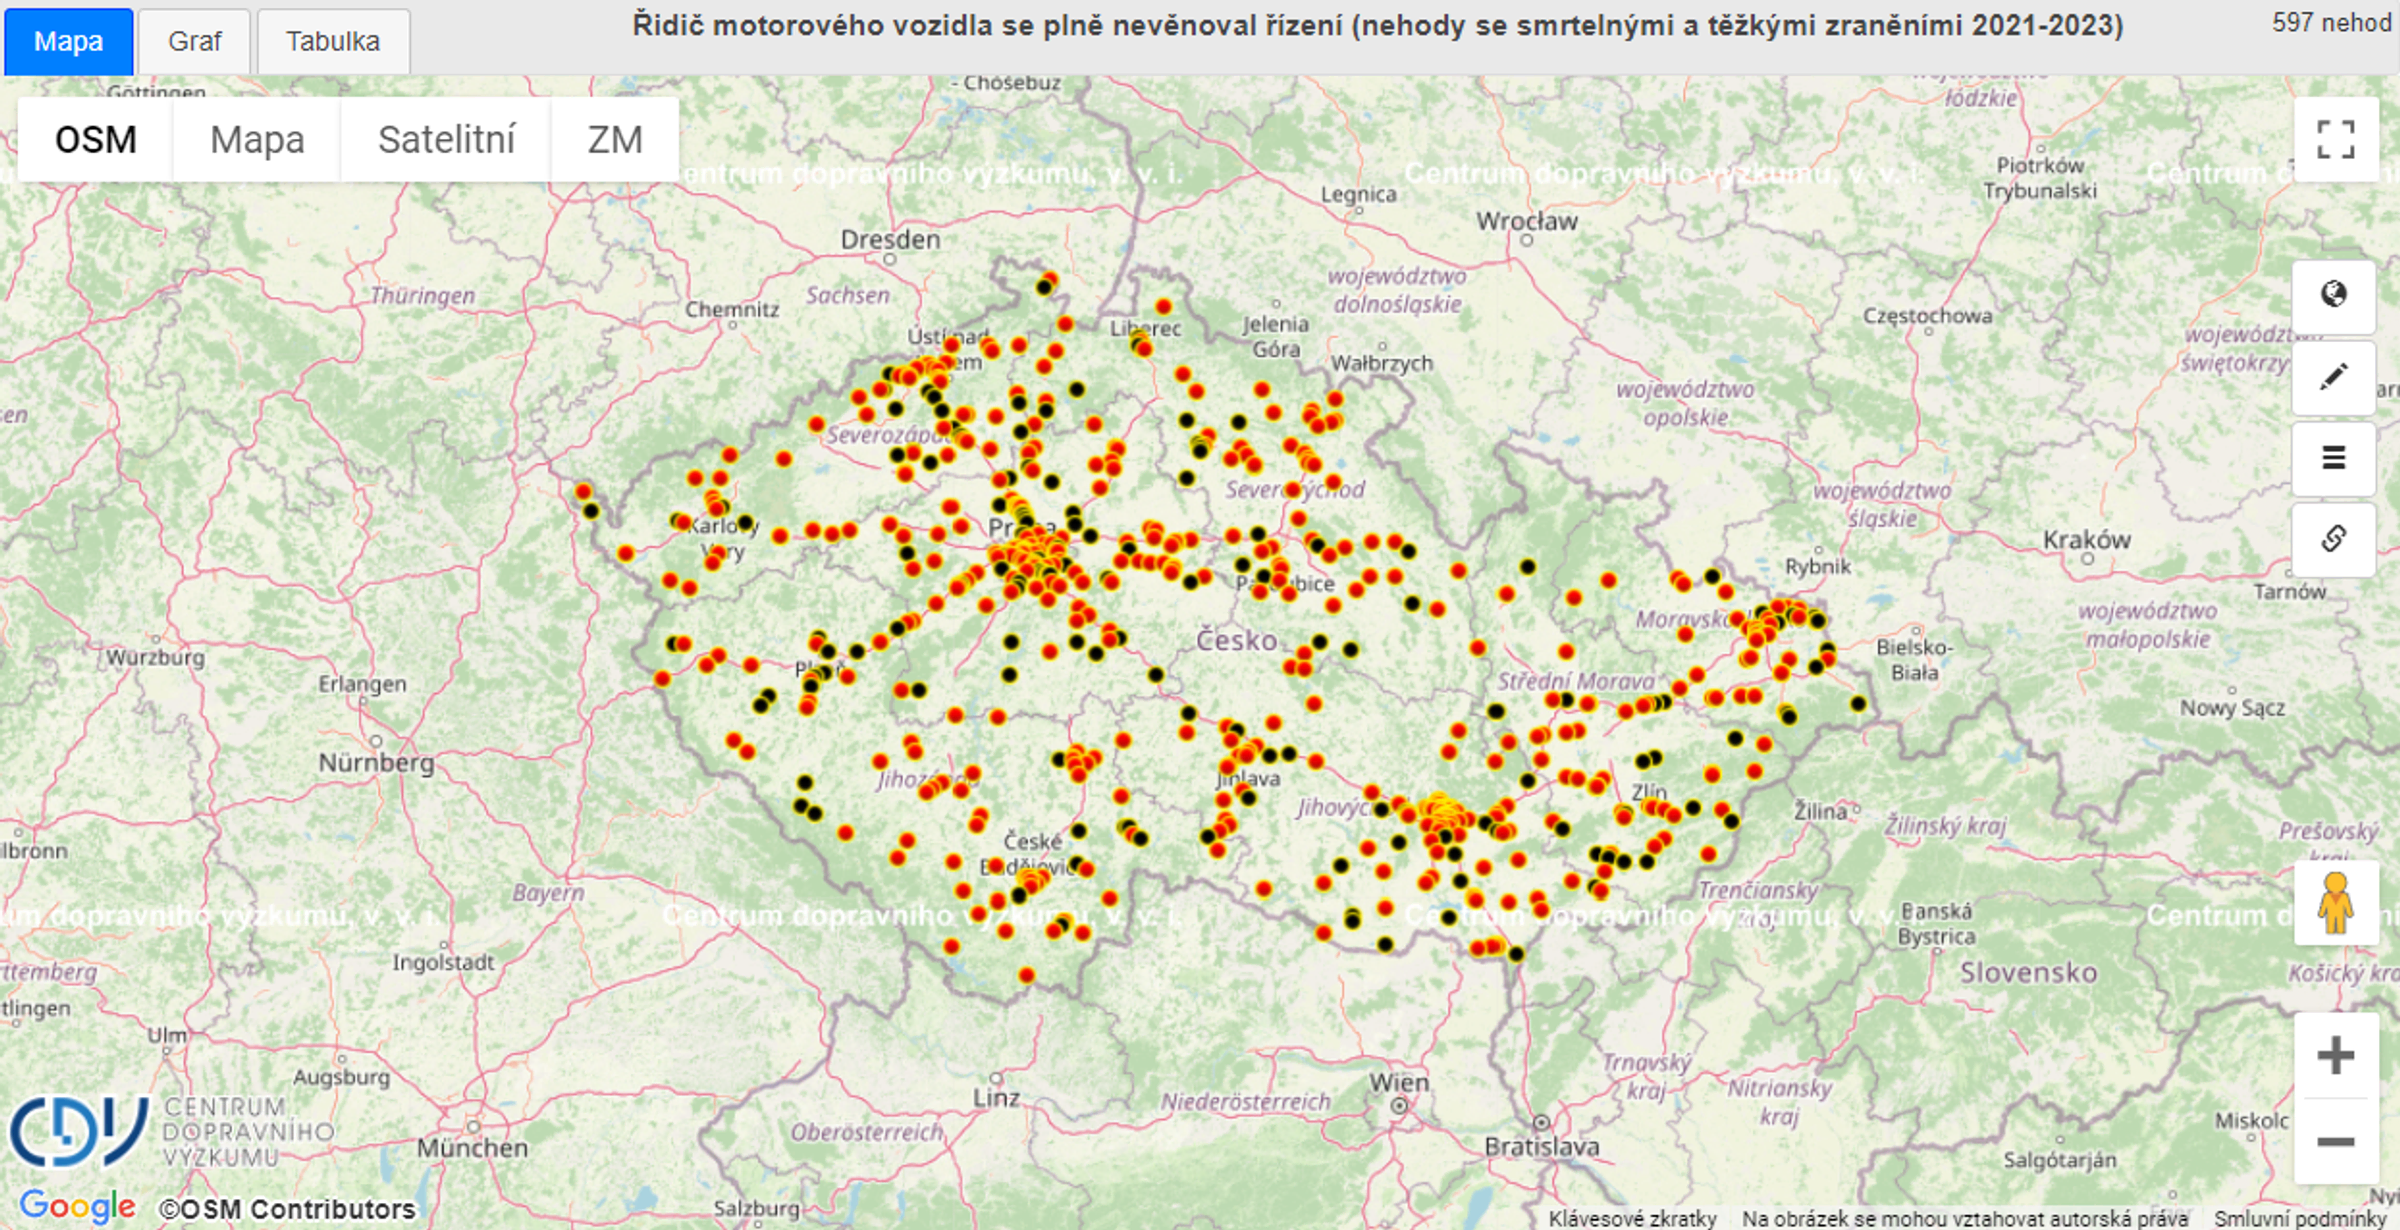Click the globe icon button
Image resolution: width=2400 pixels, height=1230 pixels.
[2334, 295]
